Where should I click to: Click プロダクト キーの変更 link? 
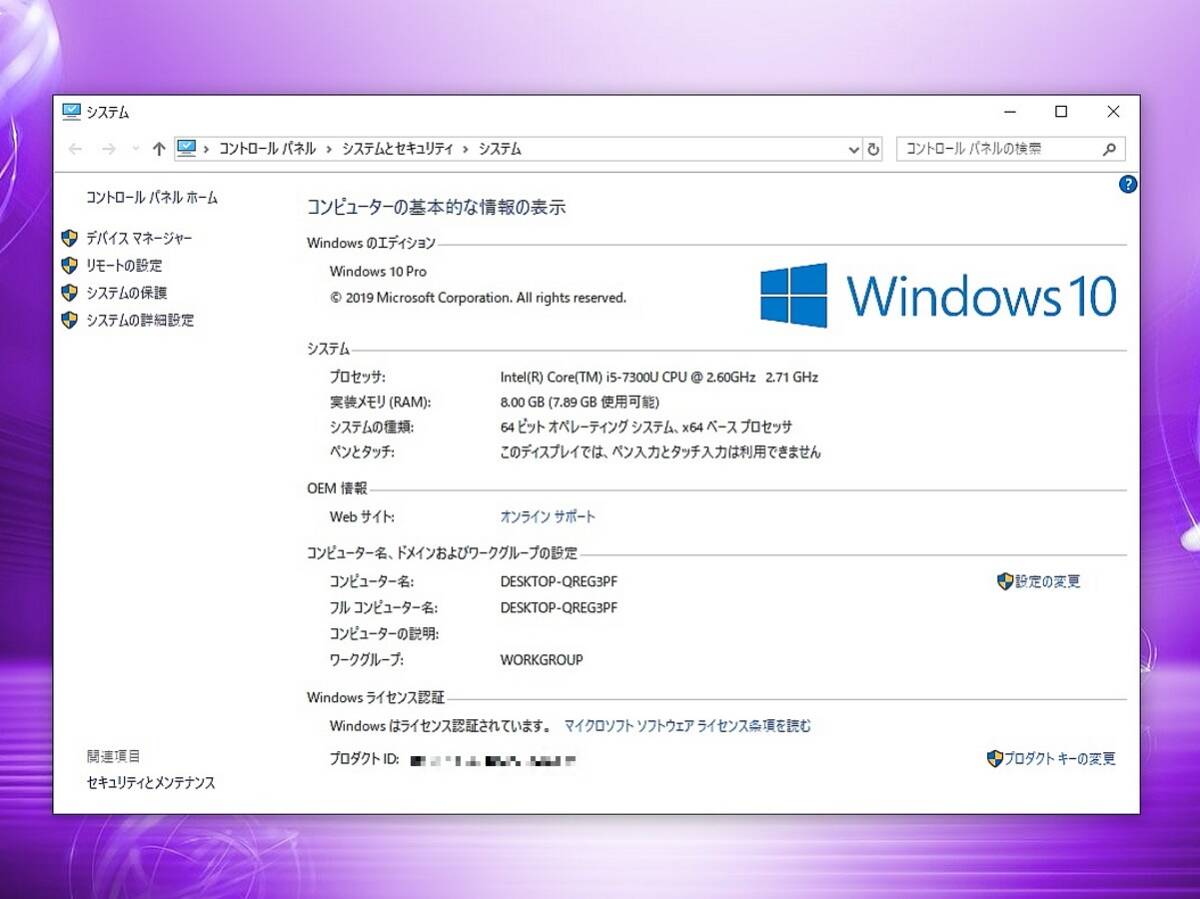pyautogui.click(x=1060, y=759)
